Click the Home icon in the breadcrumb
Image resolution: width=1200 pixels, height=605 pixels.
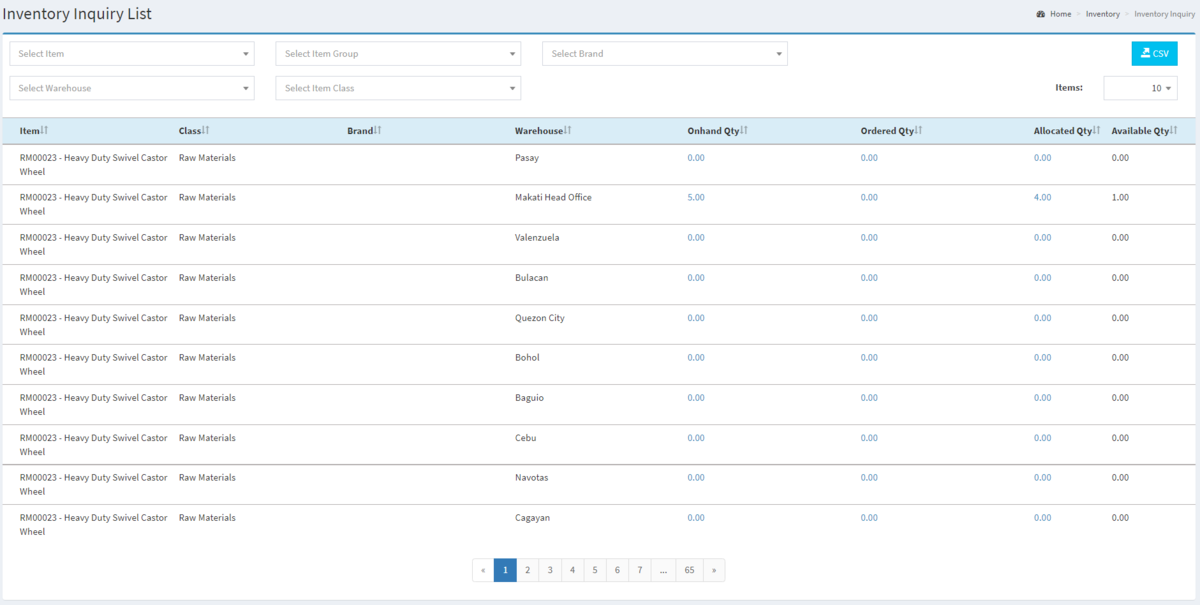[1041, 13]
